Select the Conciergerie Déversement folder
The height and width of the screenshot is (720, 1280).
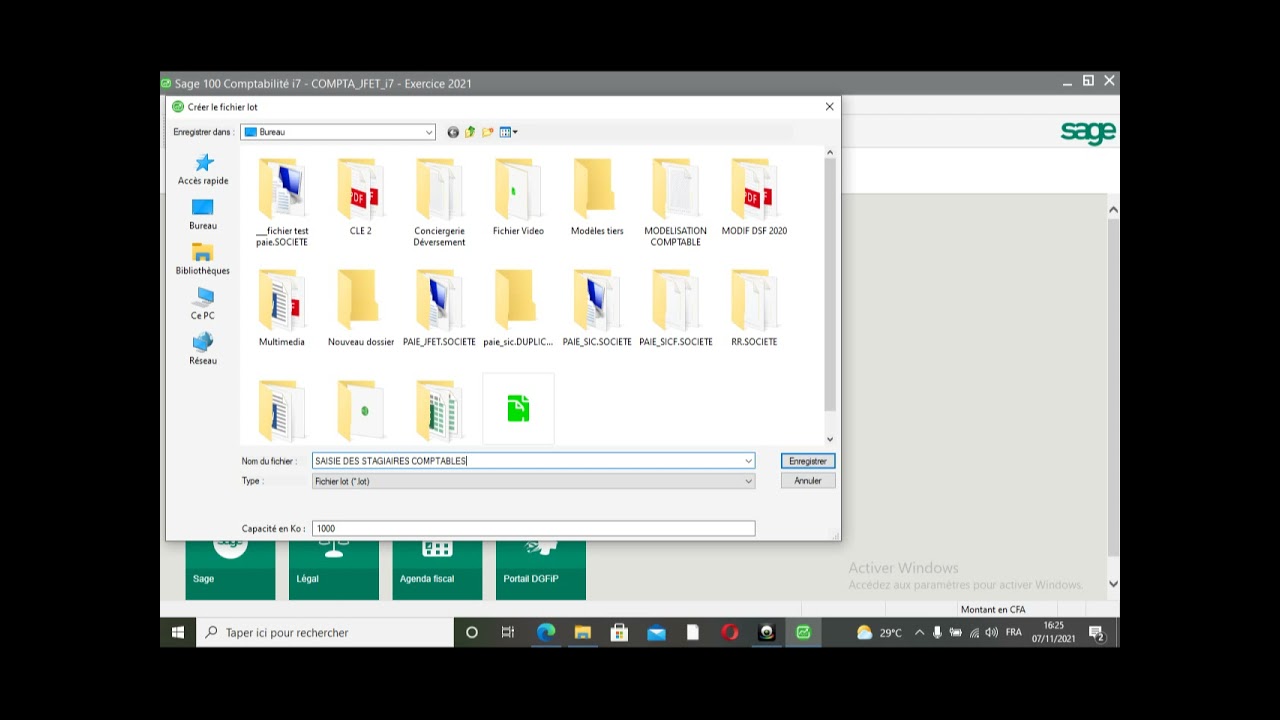[439, 203]
